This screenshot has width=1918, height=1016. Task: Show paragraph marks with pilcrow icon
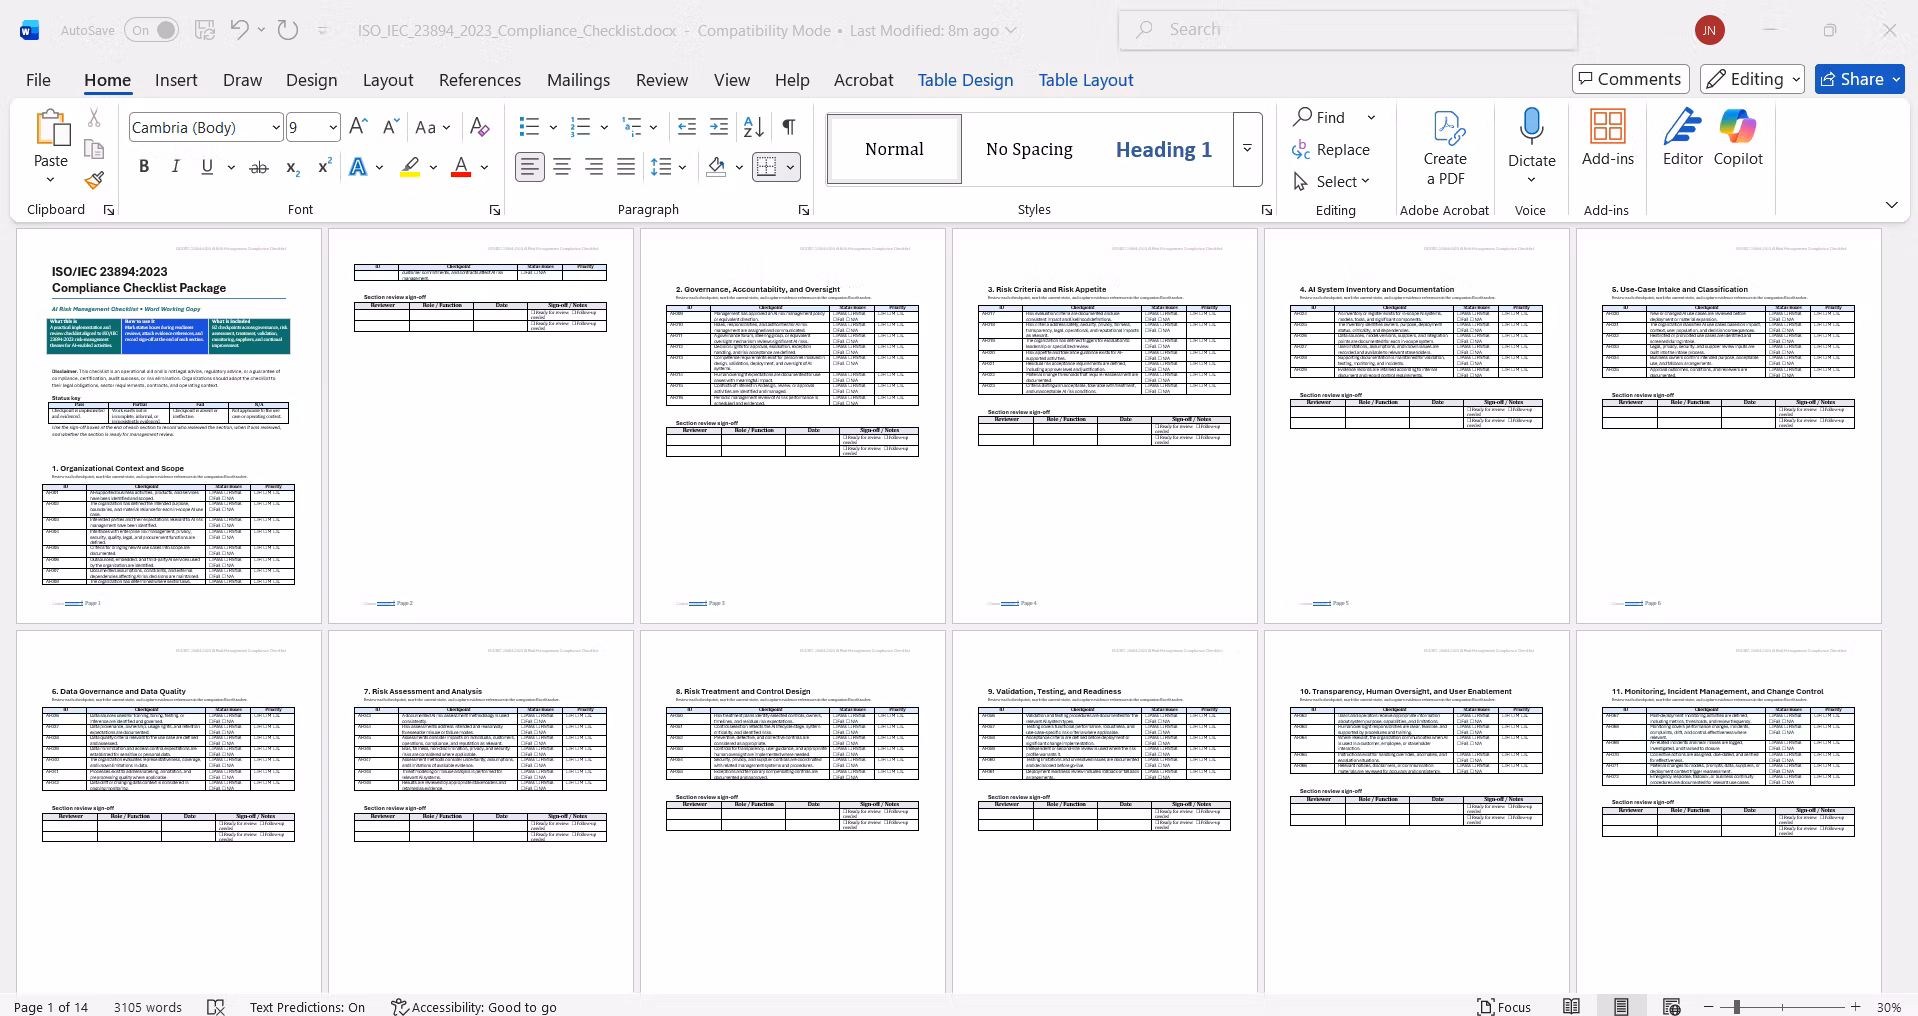point(789,127)
